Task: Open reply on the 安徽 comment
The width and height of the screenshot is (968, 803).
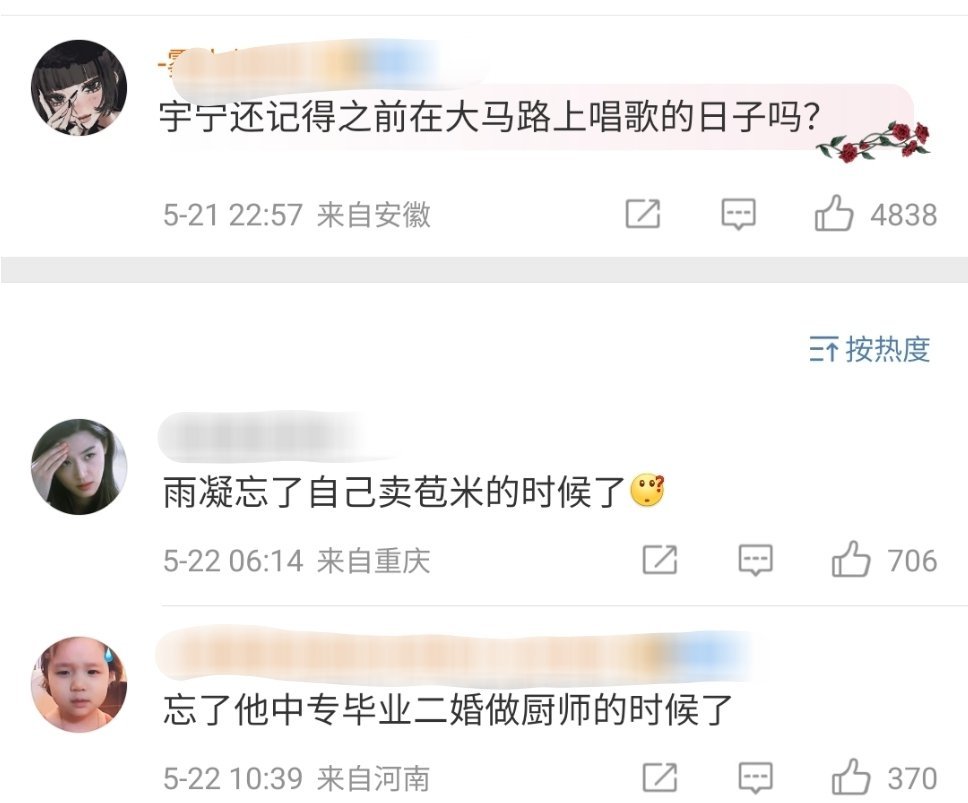Action: pyautogui.click(x=738, y=214)
